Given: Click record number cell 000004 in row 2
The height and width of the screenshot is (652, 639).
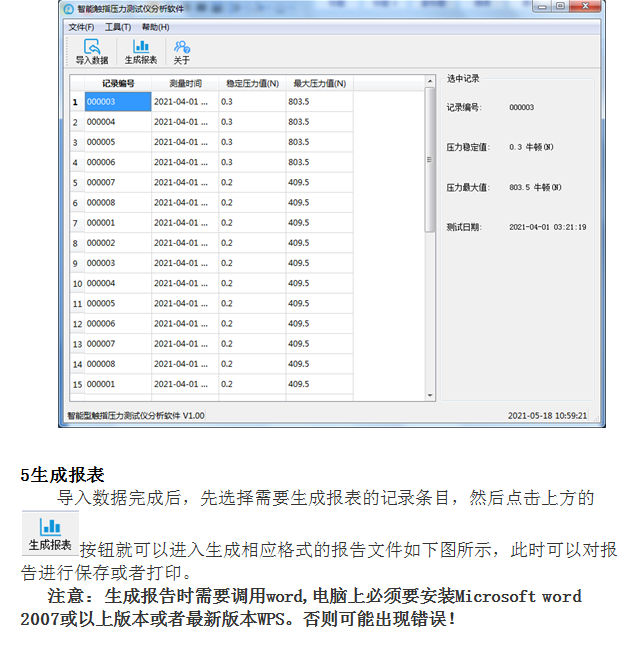Looking at the screenshot, I should (x=117, y=122).
